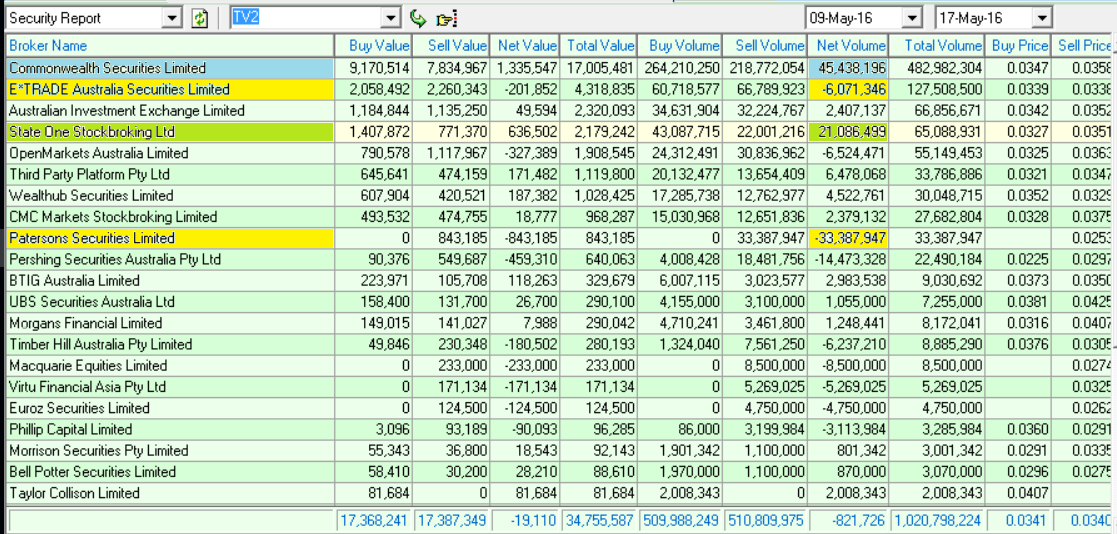Viewport: 1117px width, 534px height.
Task: Click the total Net Volume -821,726
Action: pyautogui.click(x=849, y=521)
